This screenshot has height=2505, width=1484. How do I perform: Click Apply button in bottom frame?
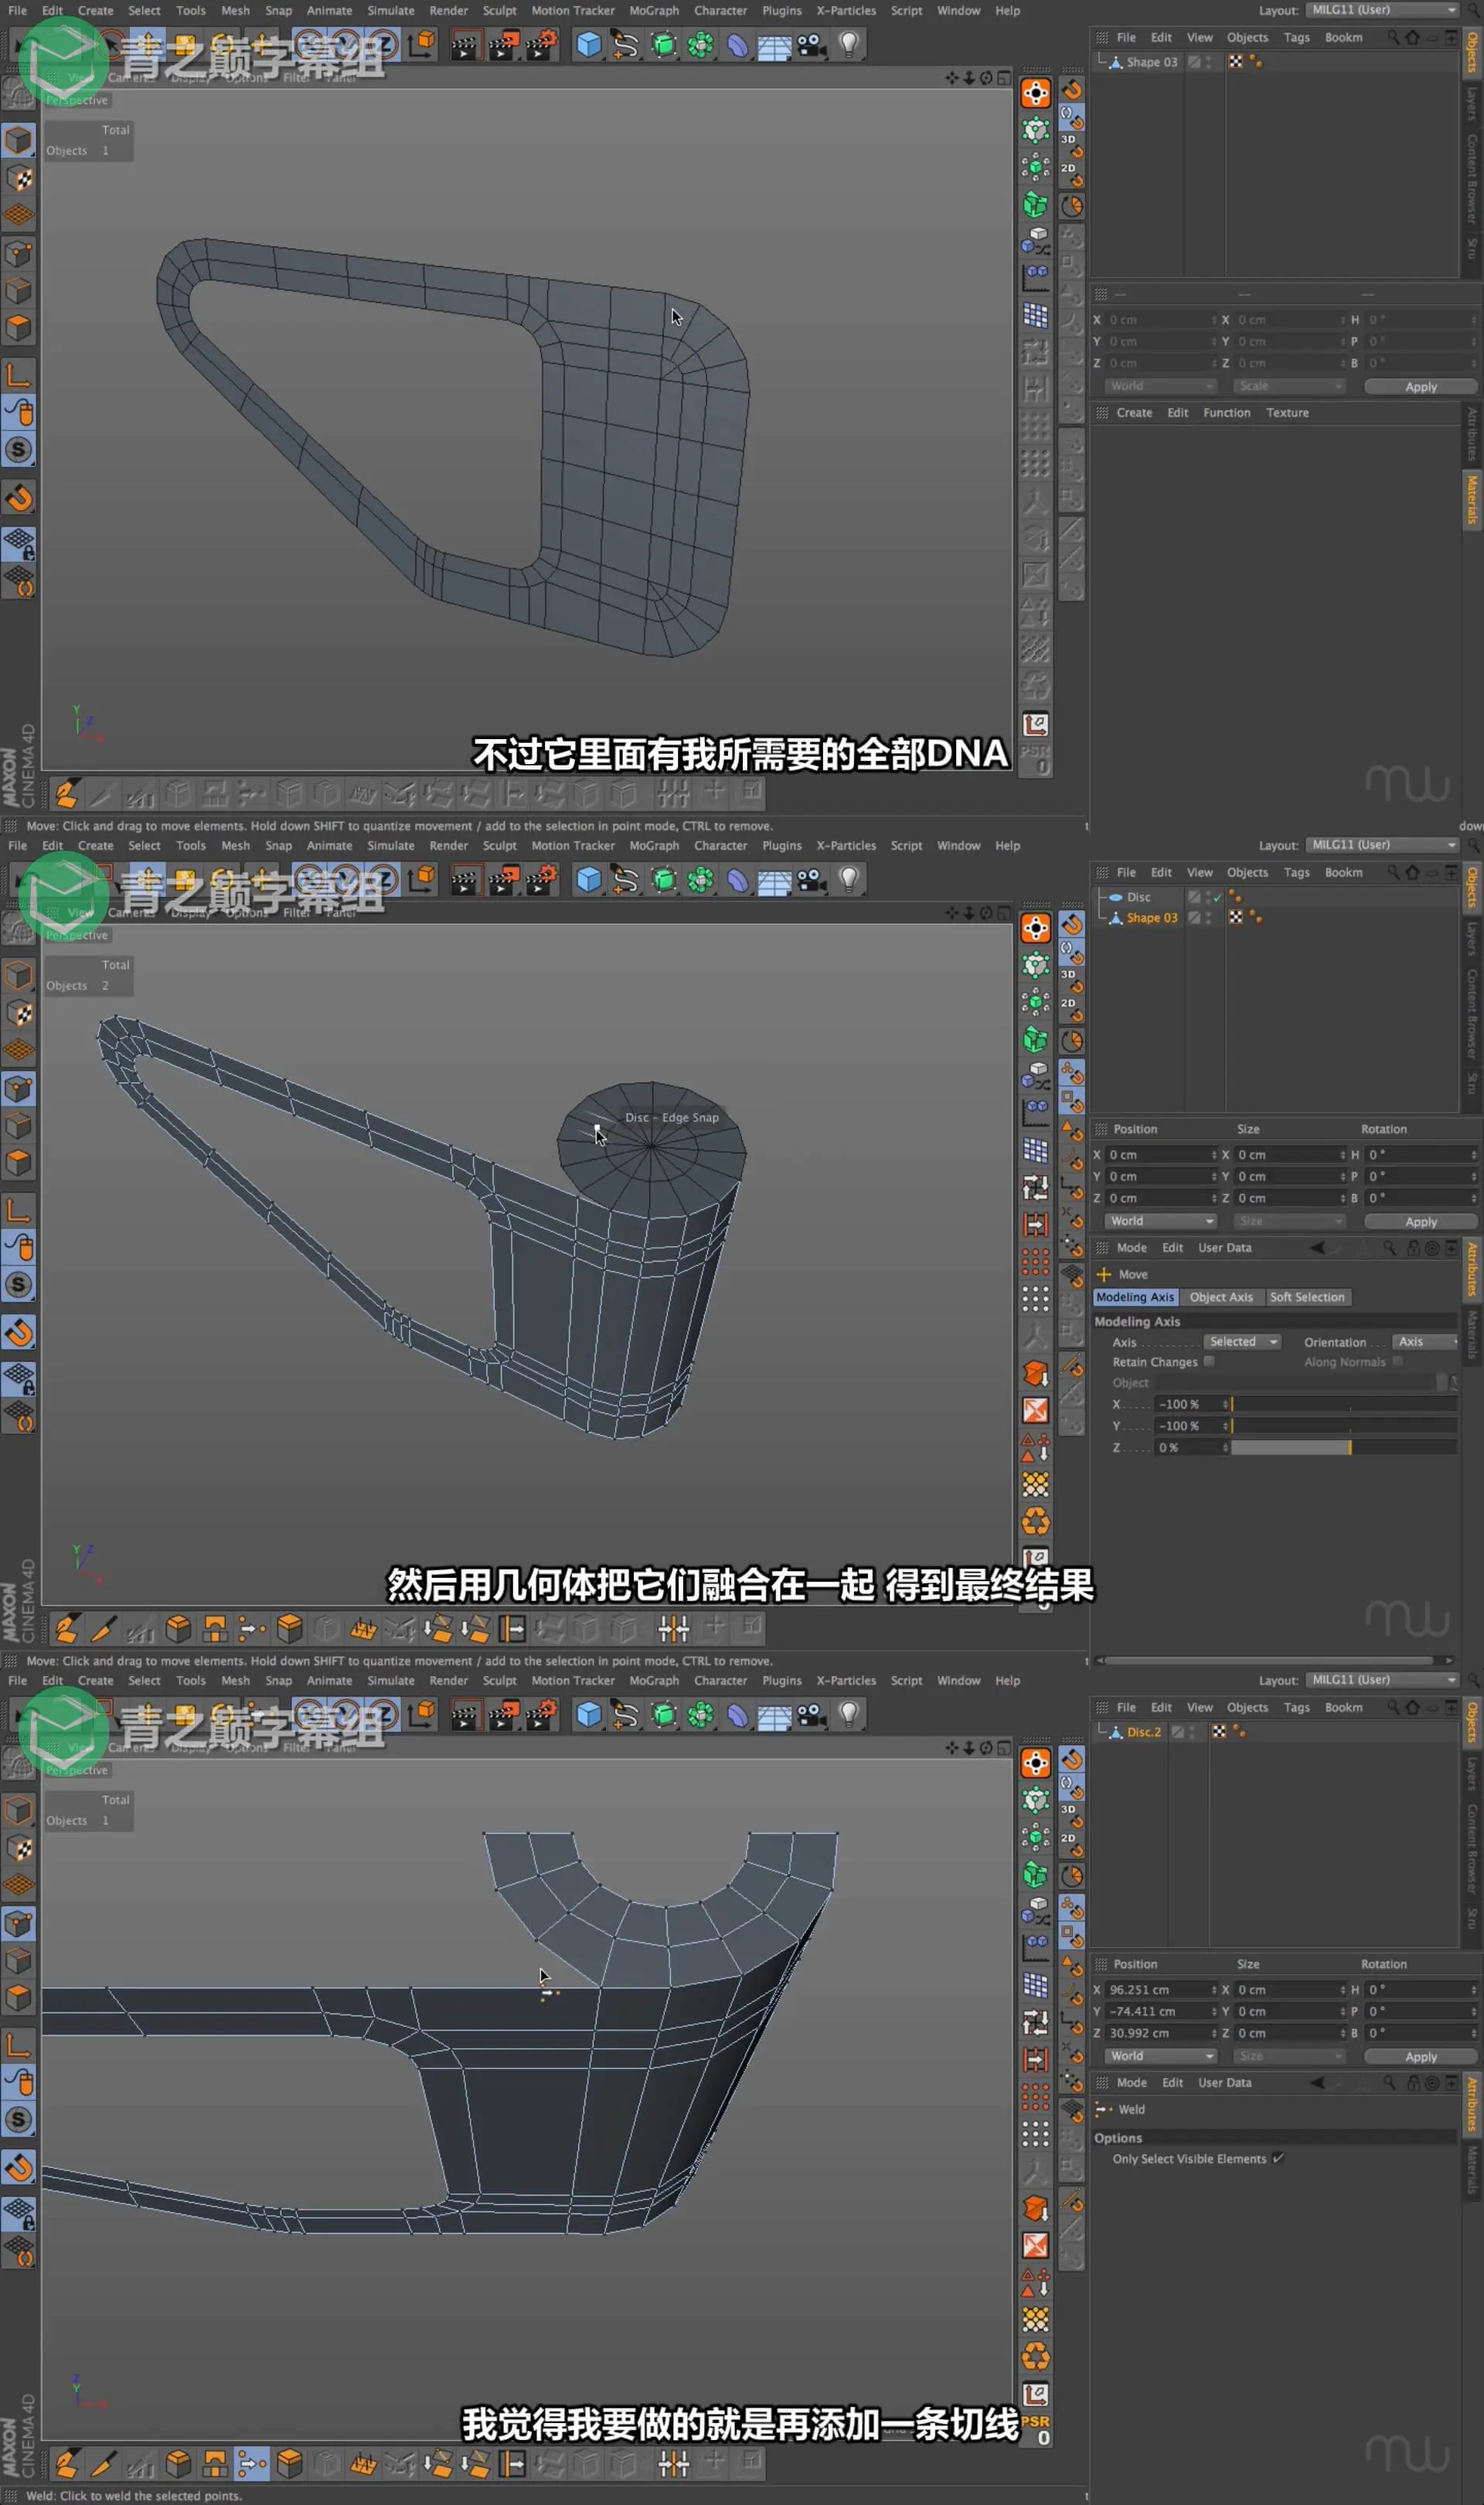click(1420, 2056)
